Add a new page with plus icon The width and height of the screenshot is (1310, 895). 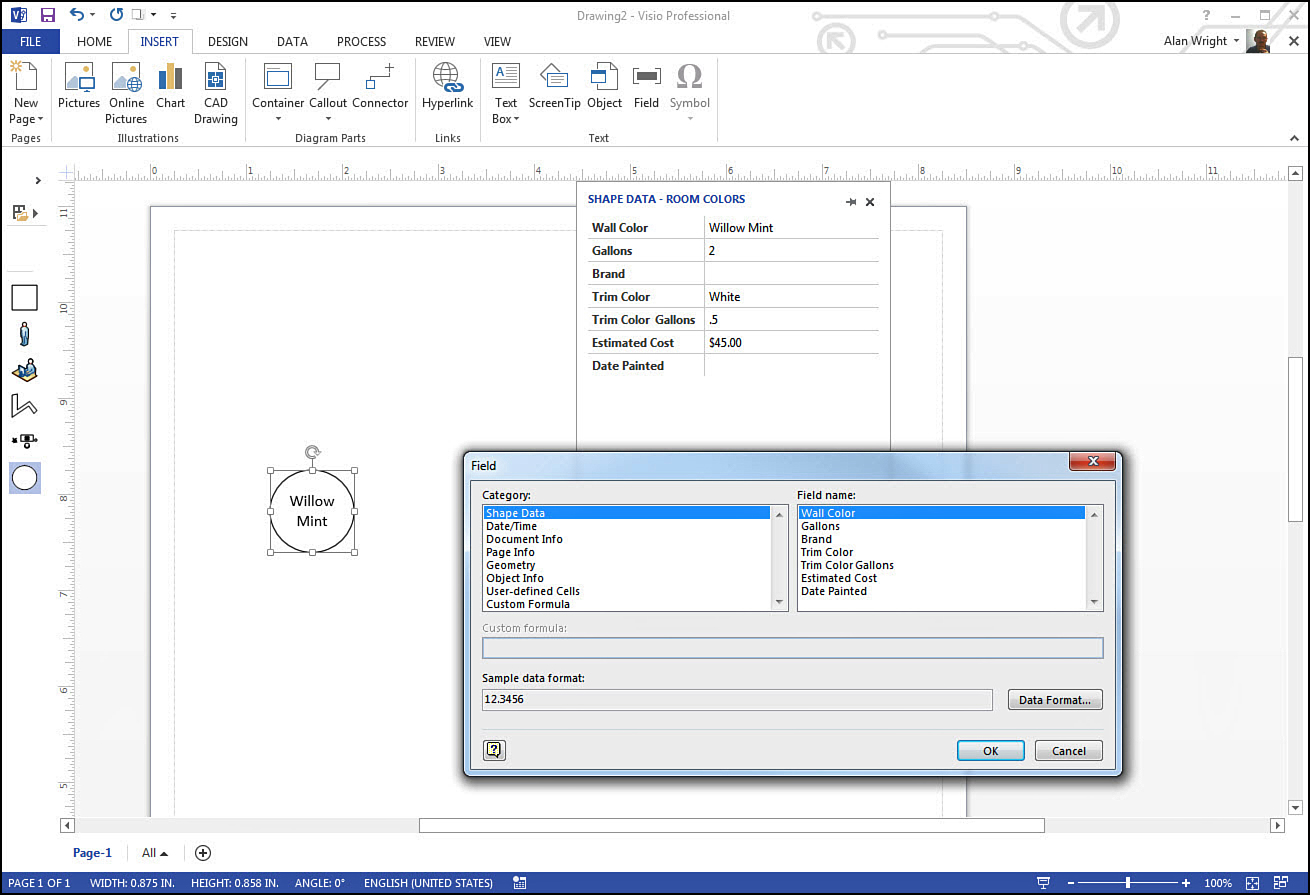(x=203, y=853)
